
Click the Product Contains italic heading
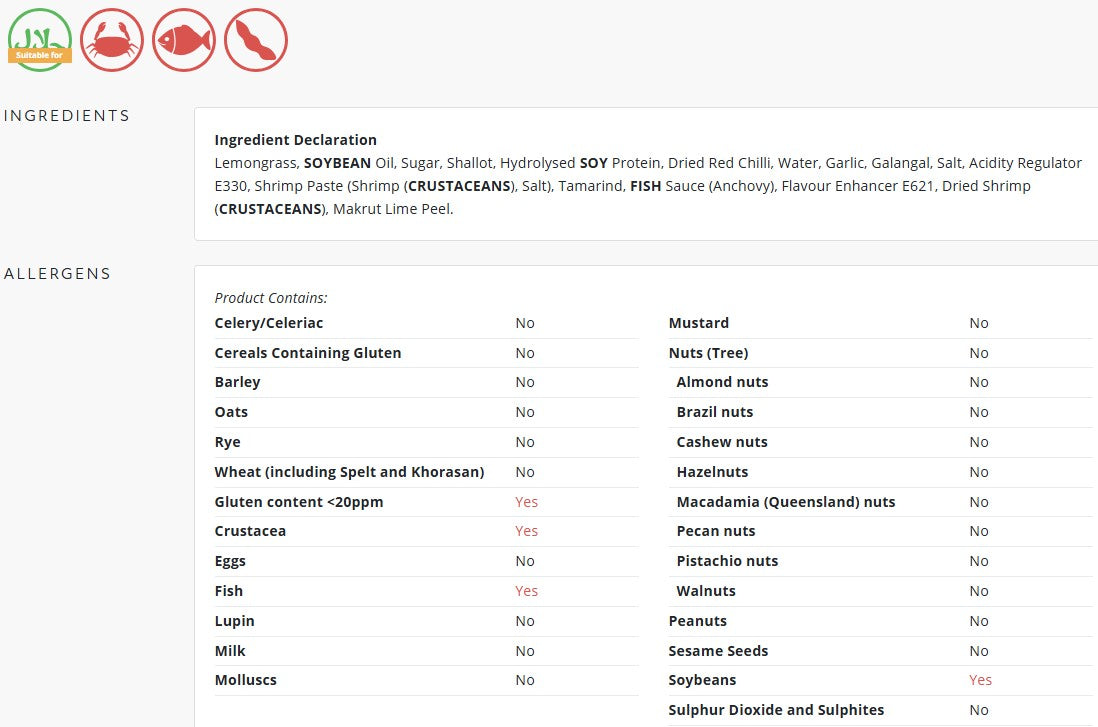(x=271, y=298)
